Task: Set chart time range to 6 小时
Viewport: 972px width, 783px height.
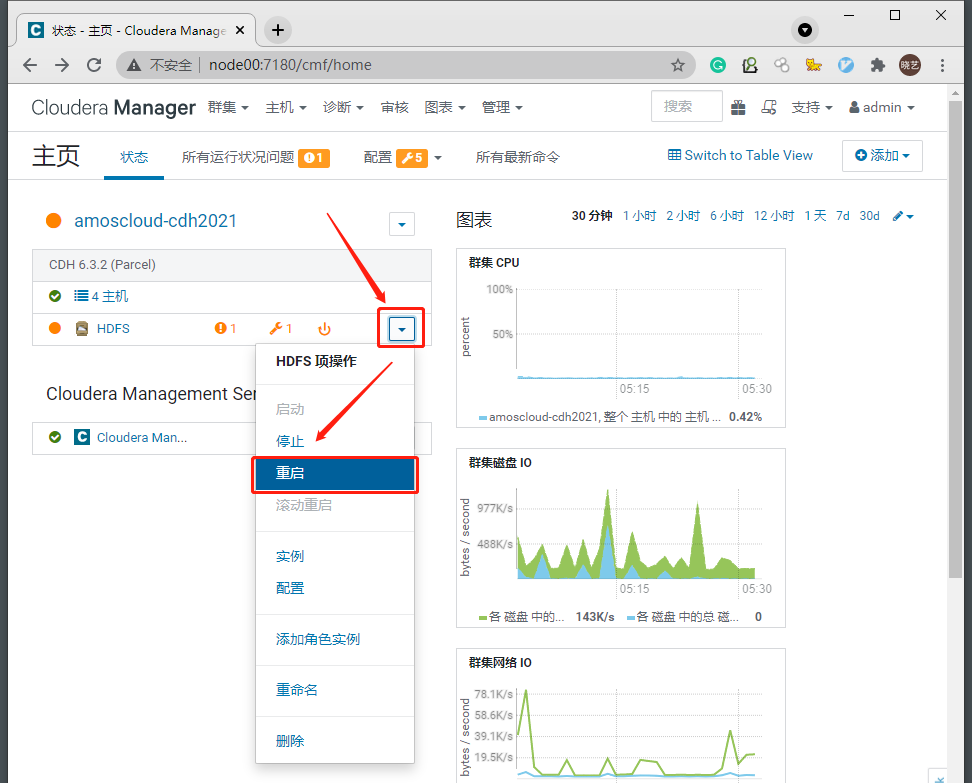Action: click(x=727, y=216)
